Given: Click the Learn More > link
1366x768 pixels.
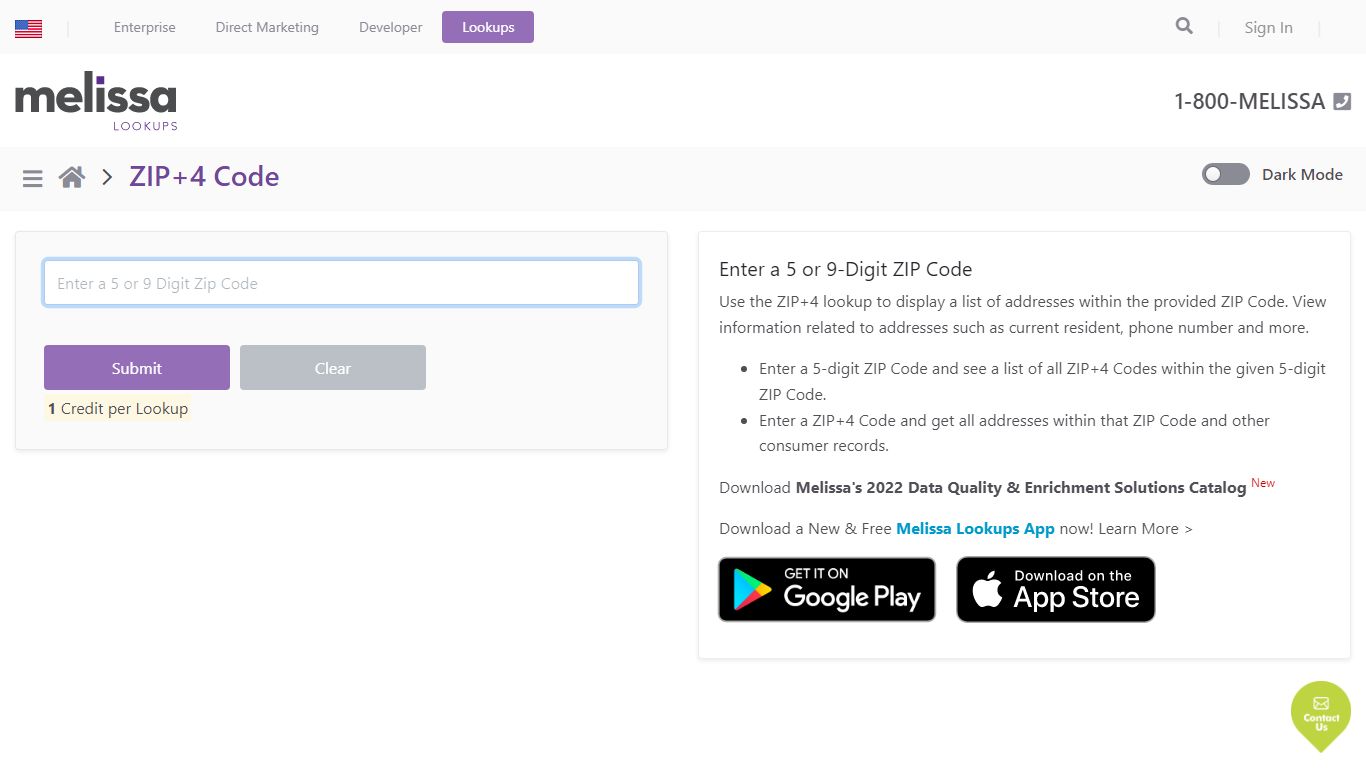Looking at the screenshot, I should point(1145,529).
